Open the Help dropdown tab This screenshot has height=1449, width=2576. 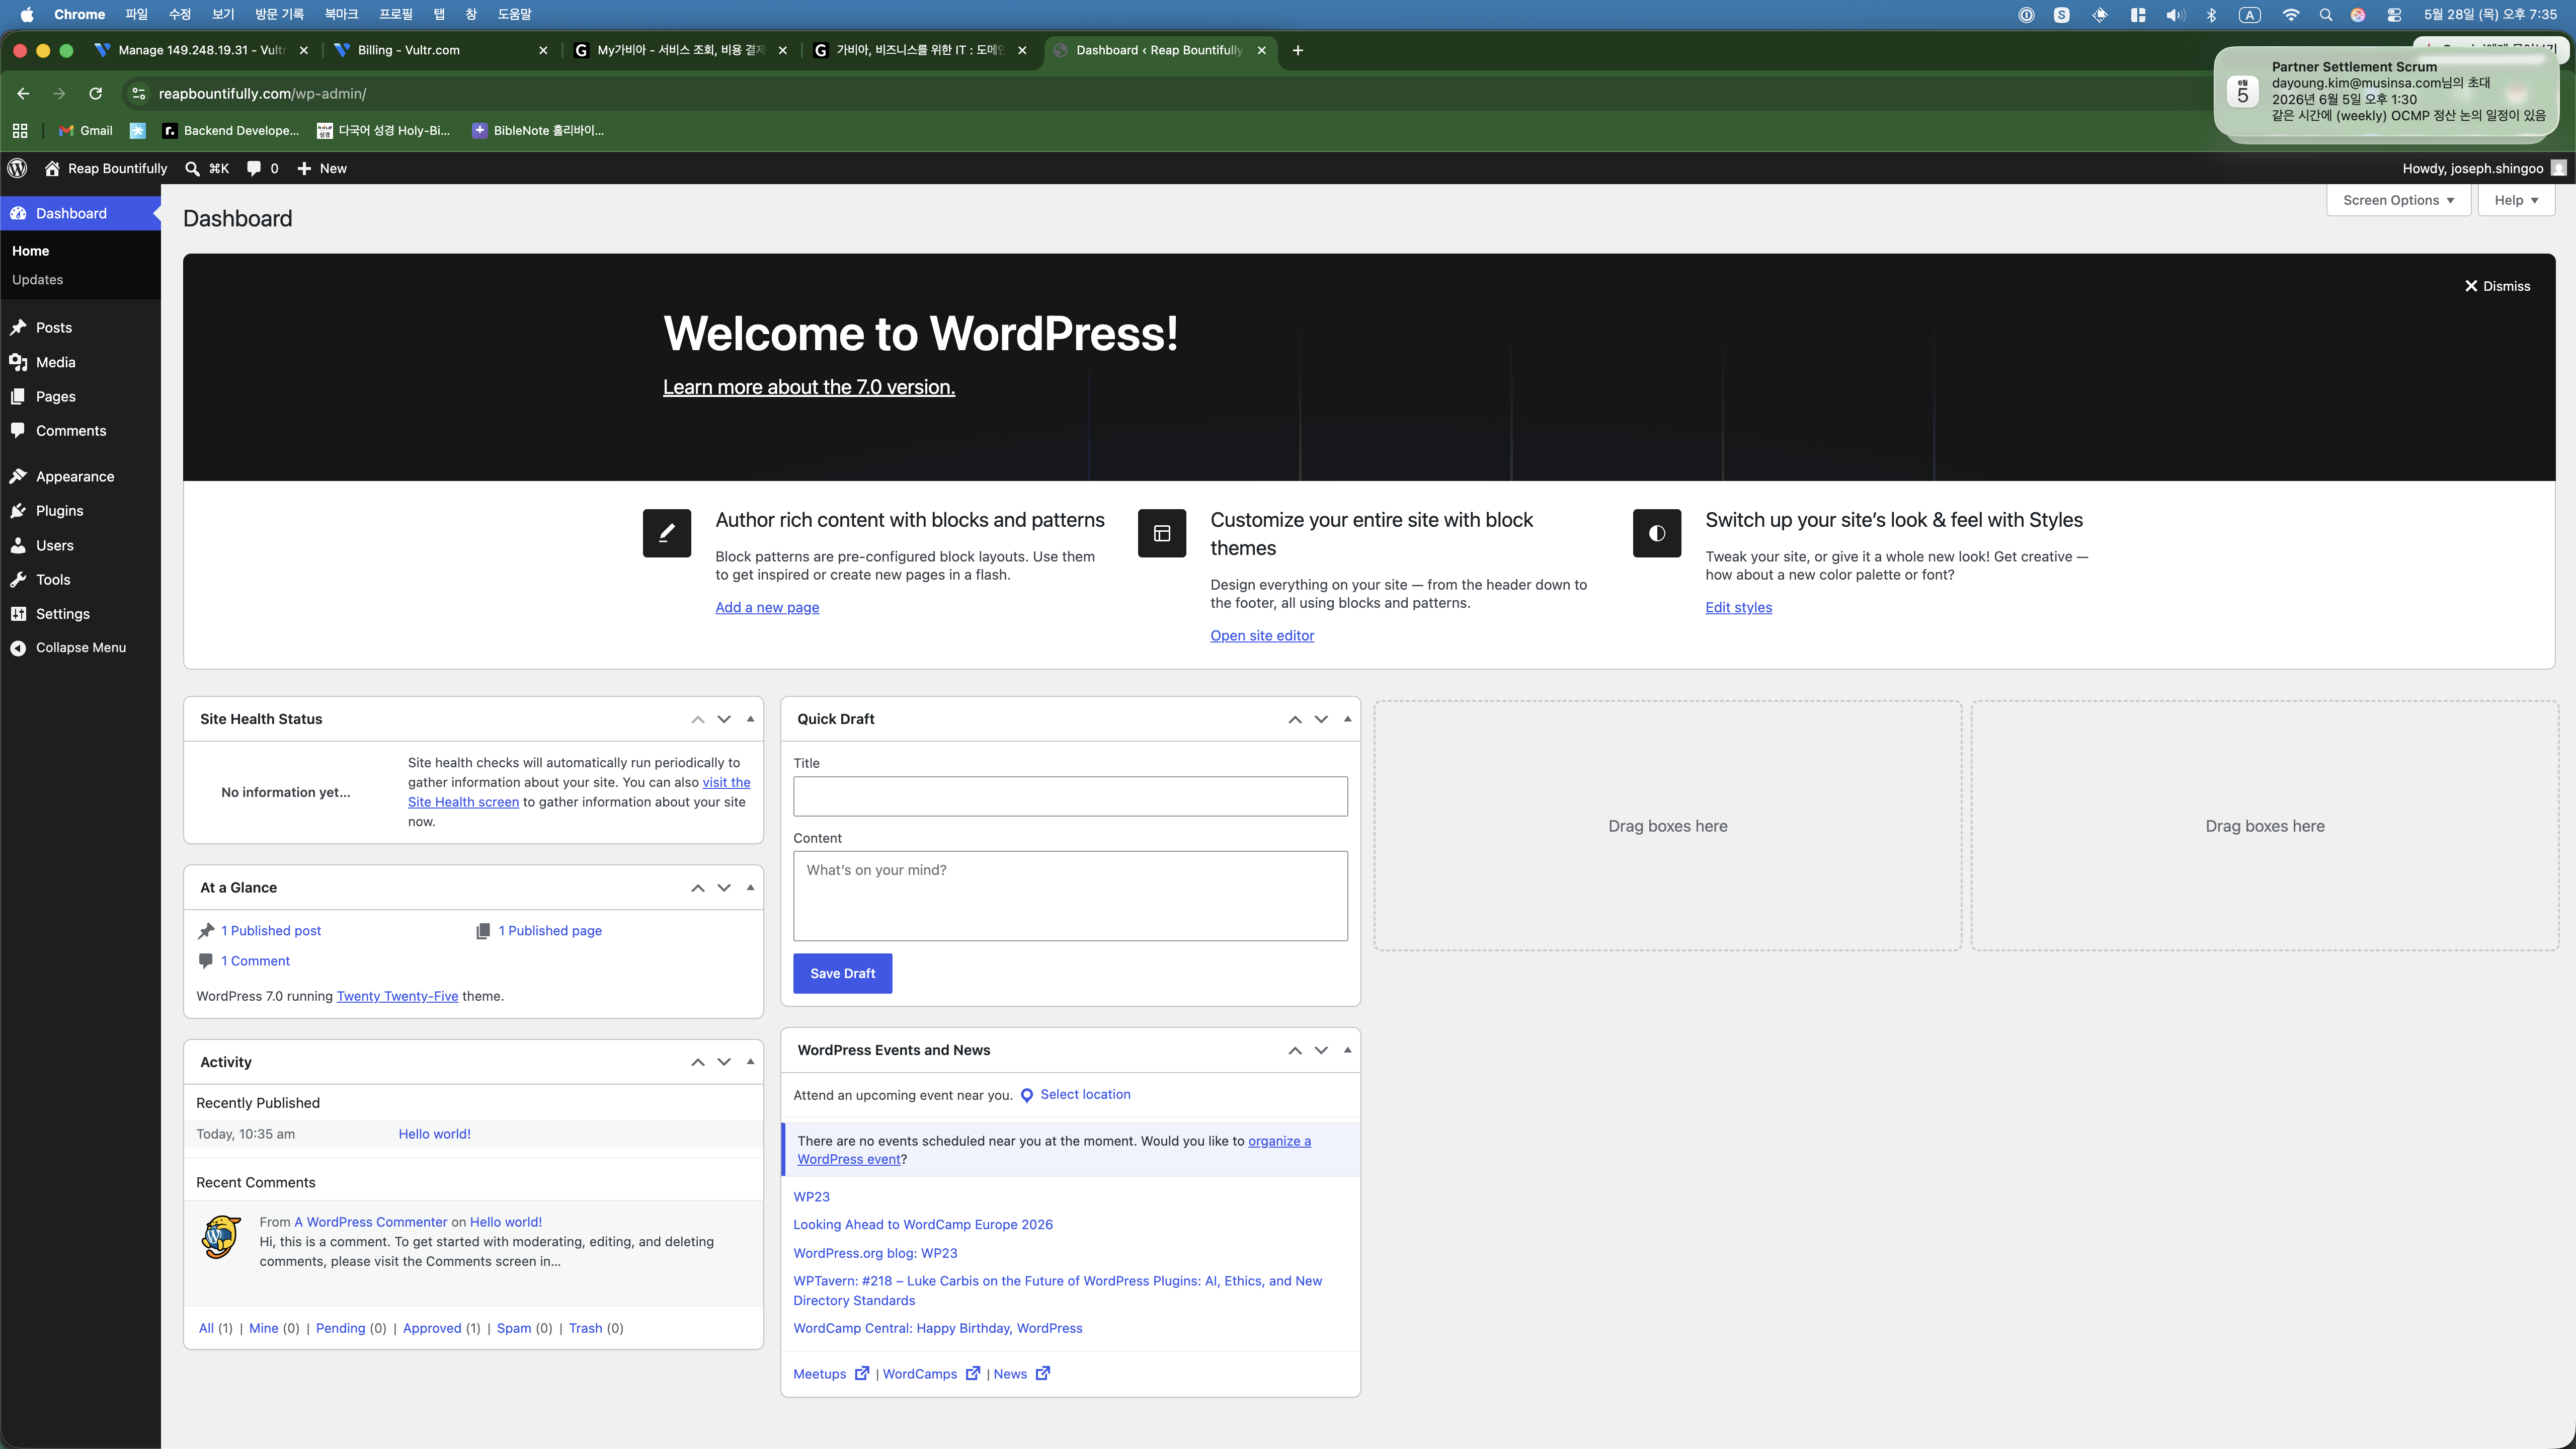click(2516, 200)
